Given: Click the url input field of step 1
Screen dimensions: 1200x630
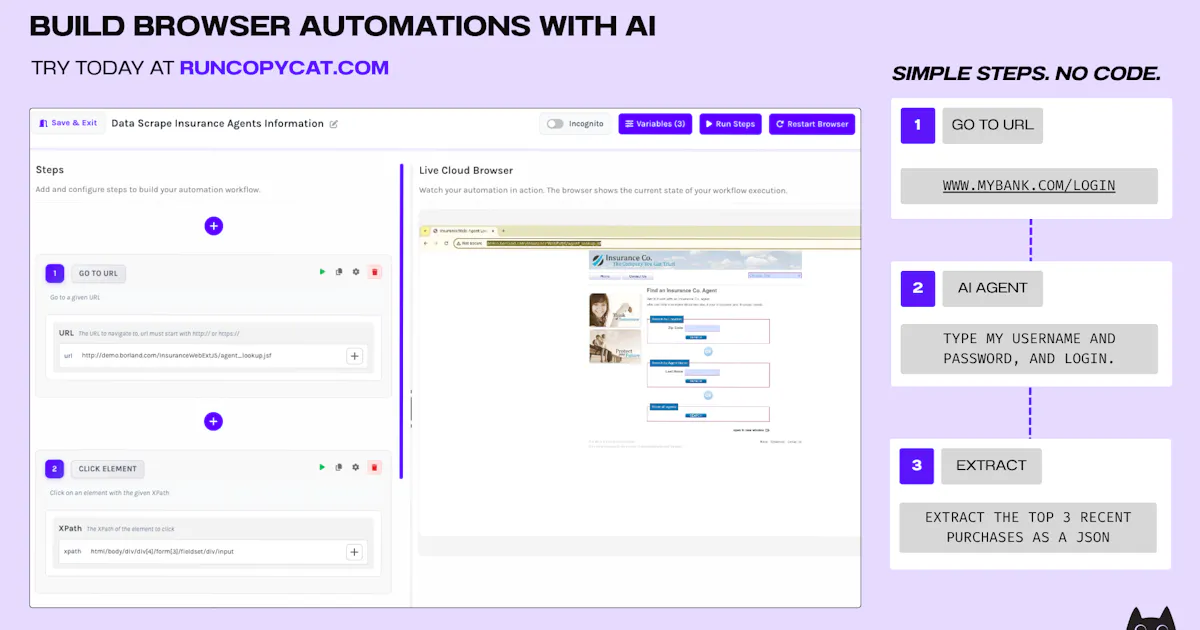Looking at the screenshot, I should tap(213, 355).
